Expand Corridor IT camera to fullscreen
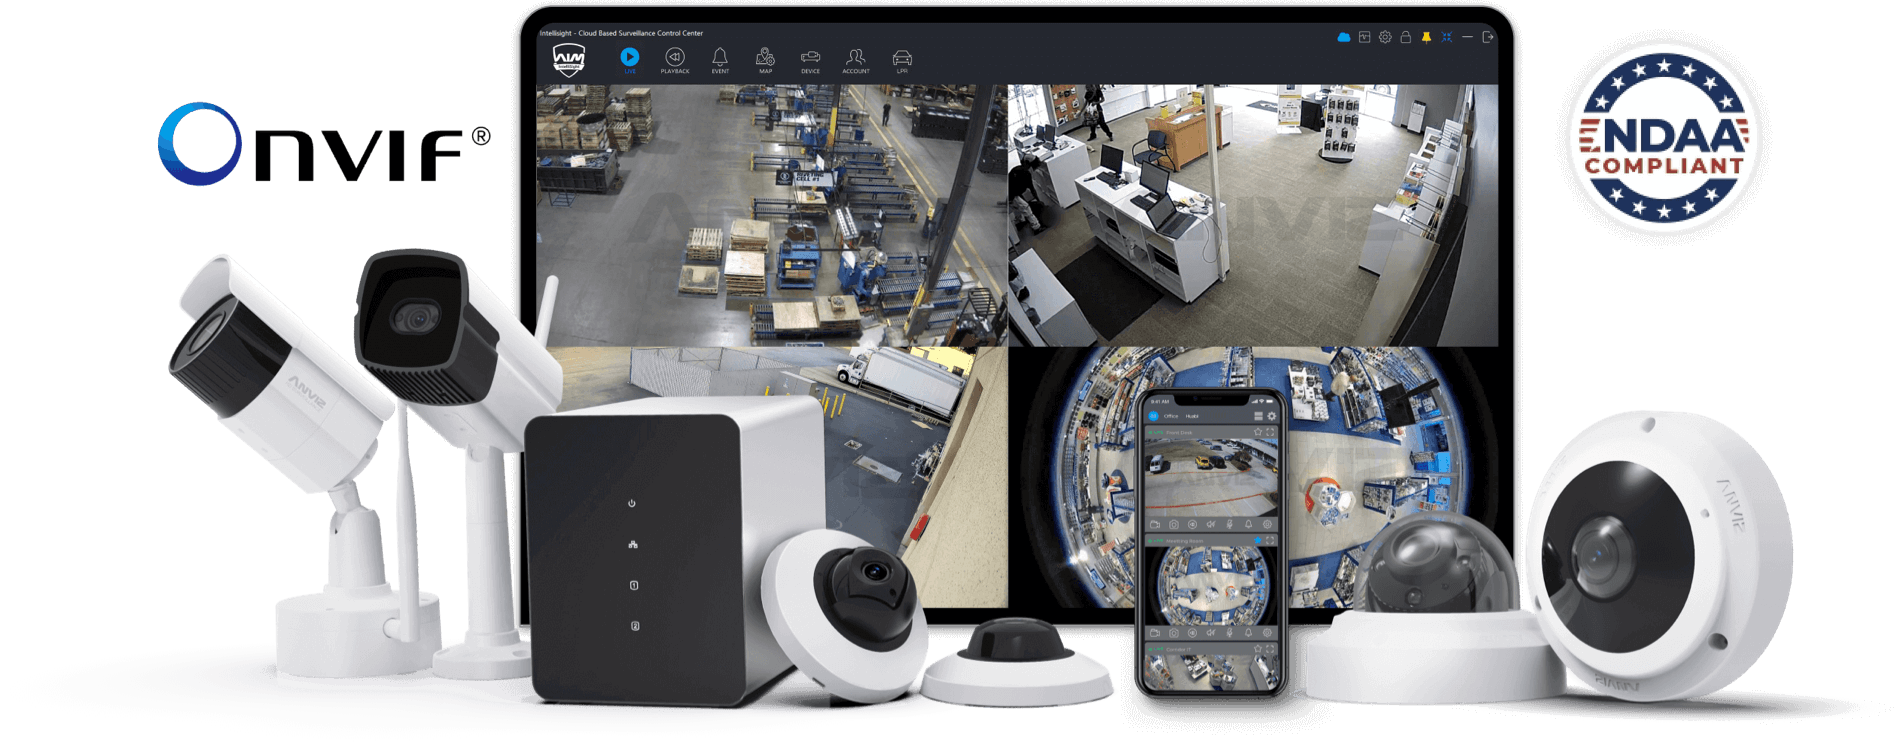 pyautogui.click(x=1270, y=648)
